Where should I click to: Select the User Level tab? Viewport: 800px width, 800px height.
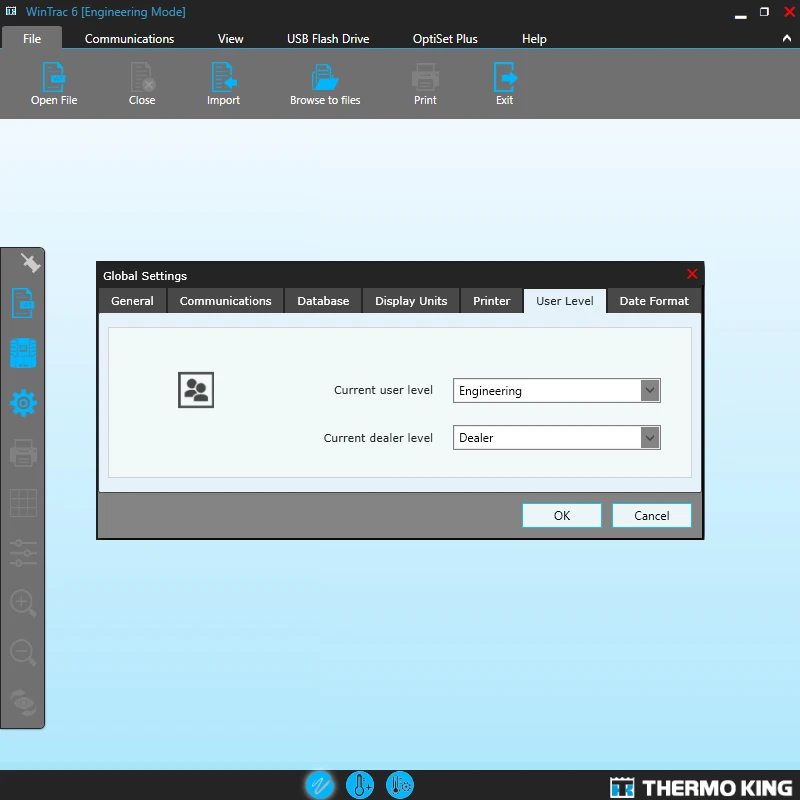pyautogui.click(x=565, y=301)
